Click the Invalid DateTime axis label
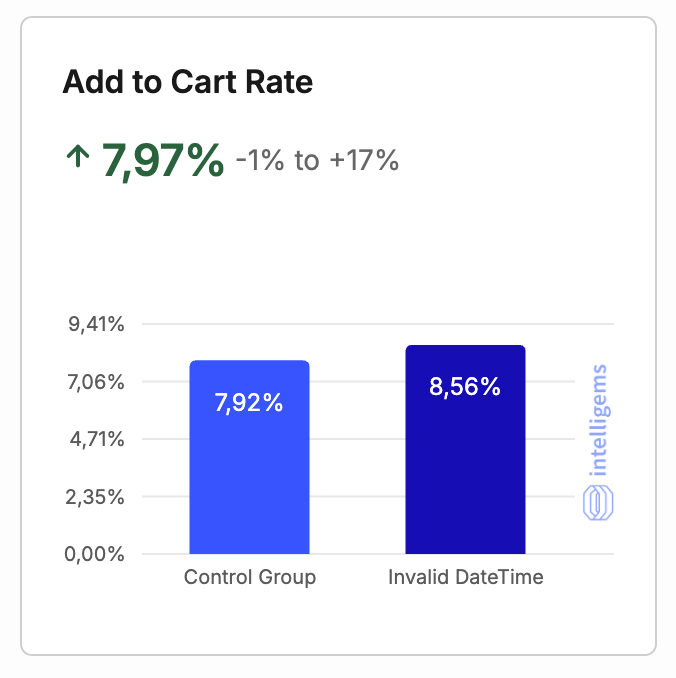The image size is (676, 678). pyautogui.click(x=466, y=578)
